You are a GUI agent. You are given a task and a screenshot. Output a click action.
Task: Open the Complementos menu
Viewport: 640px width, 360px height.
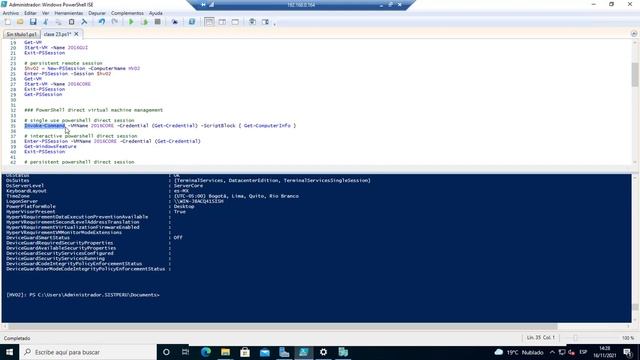127,13
